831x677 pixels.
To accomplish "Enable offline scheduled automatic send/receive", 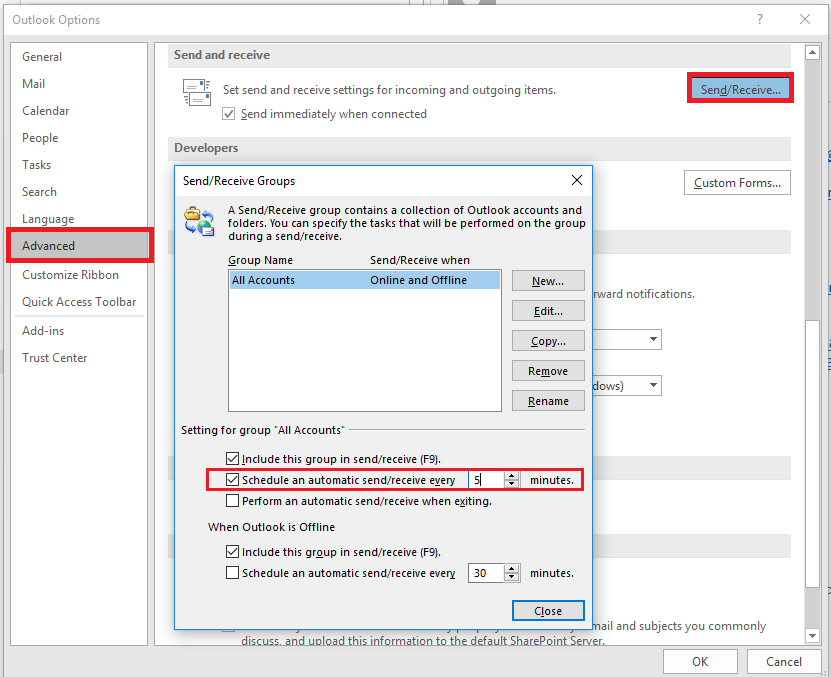I will (x=232, y=572).
